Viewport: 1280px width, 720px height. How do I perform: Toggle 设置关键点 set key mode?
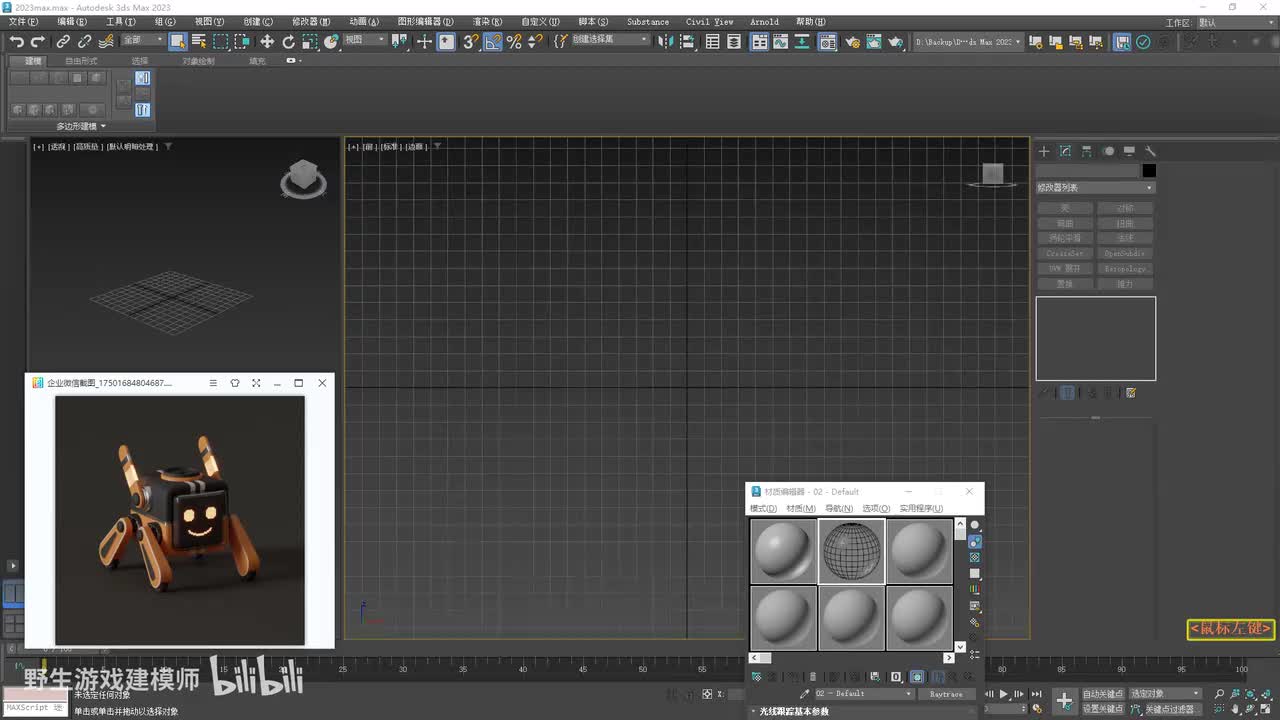pyautogui.click(x=1102, y=708)
